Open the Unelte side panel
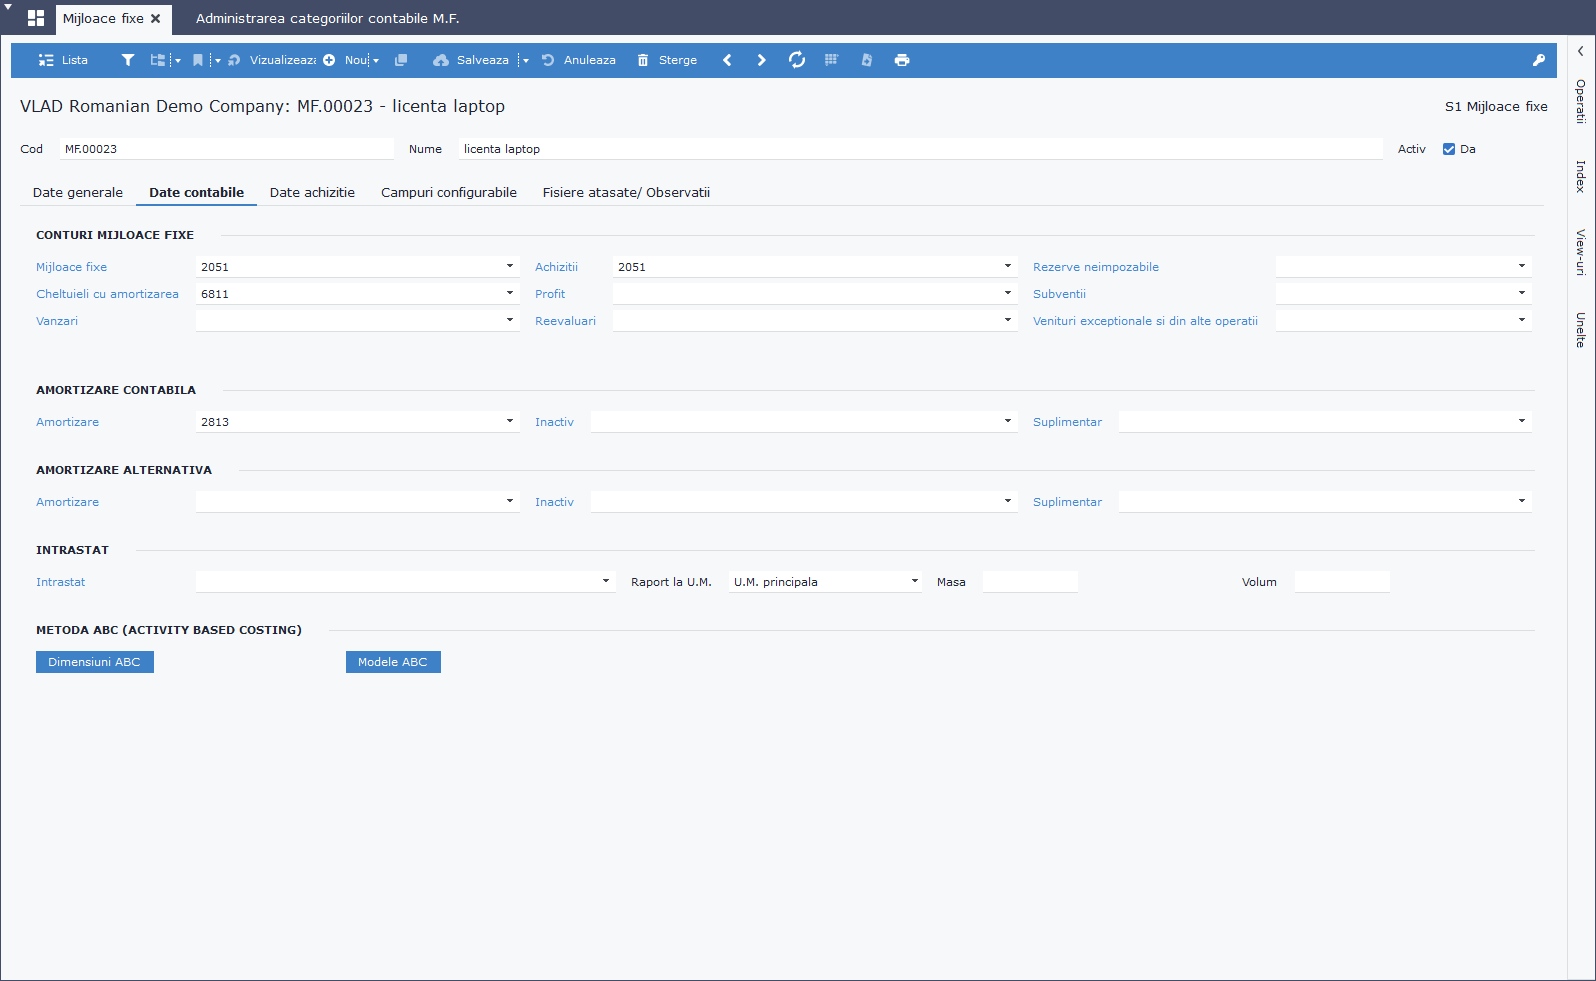 point(1581,330)
